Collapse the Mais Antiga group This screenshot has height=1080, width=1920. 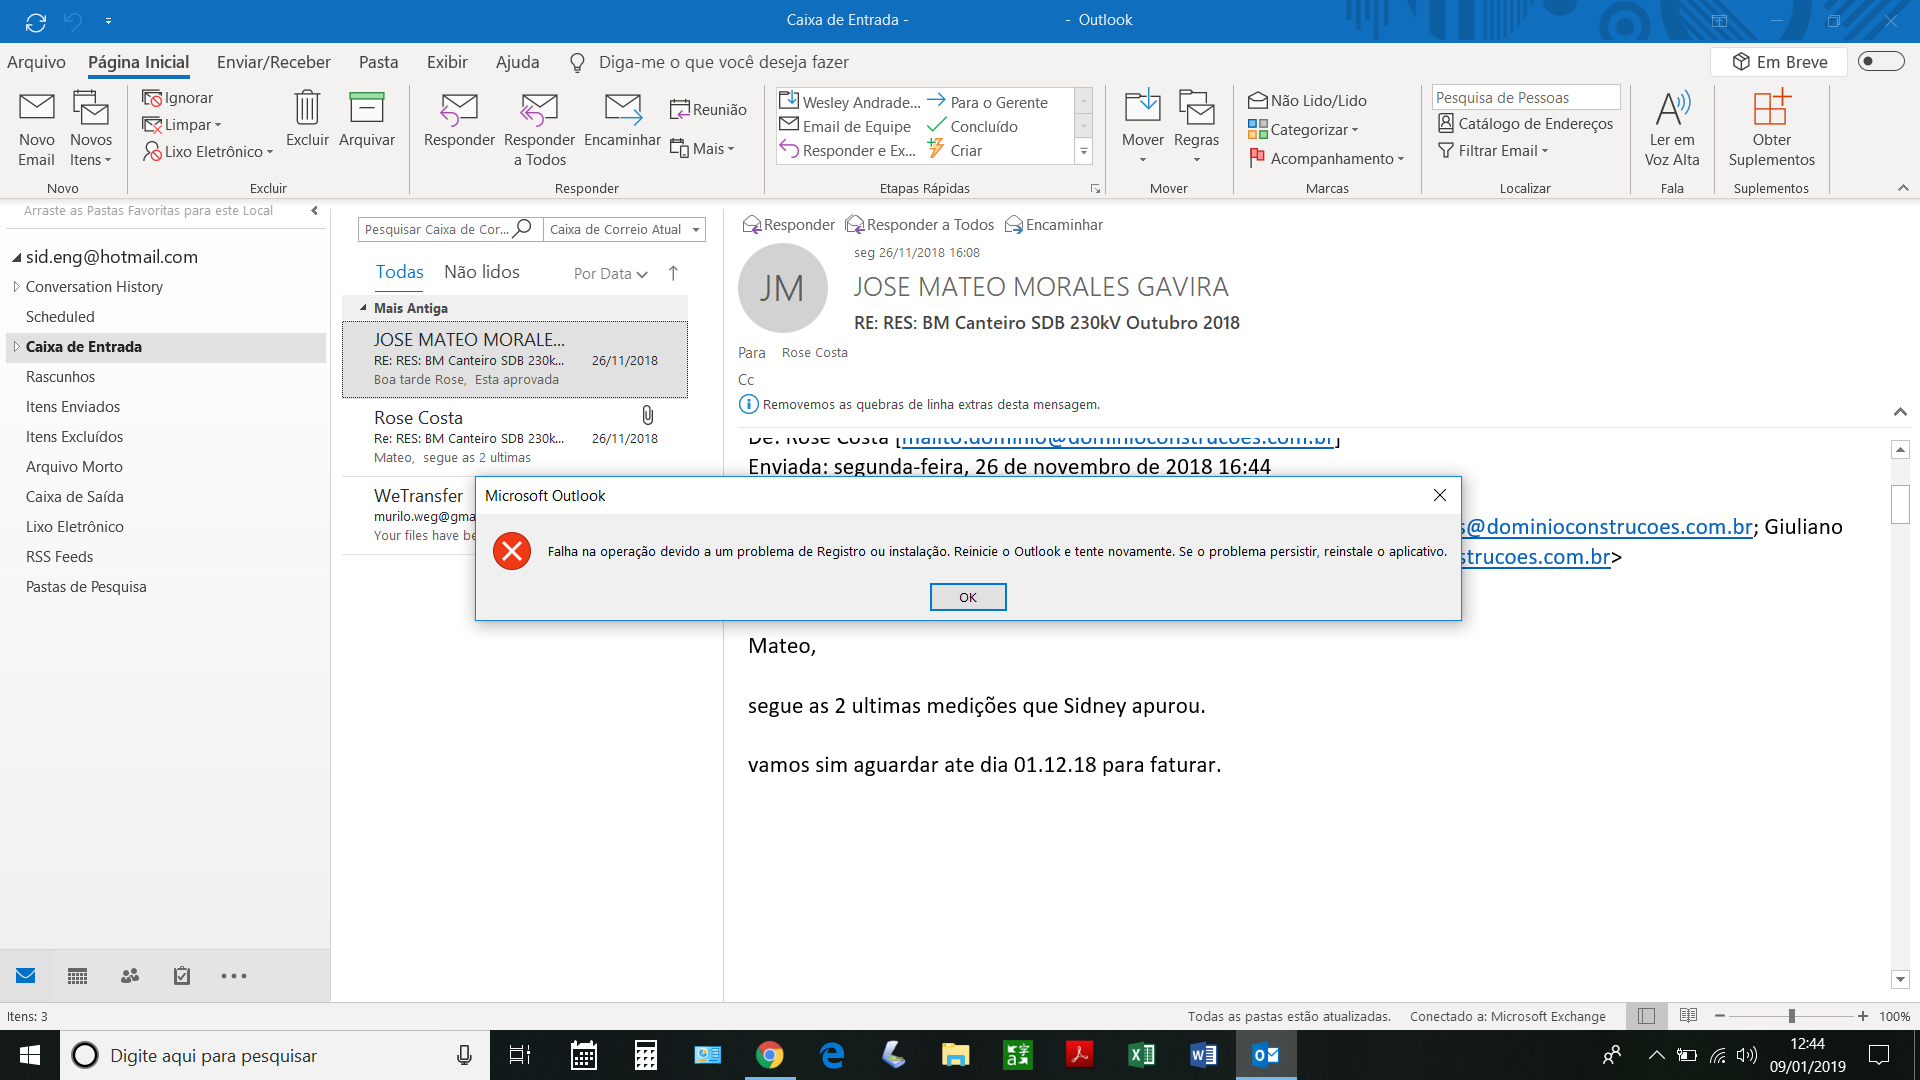pos(364,308)
